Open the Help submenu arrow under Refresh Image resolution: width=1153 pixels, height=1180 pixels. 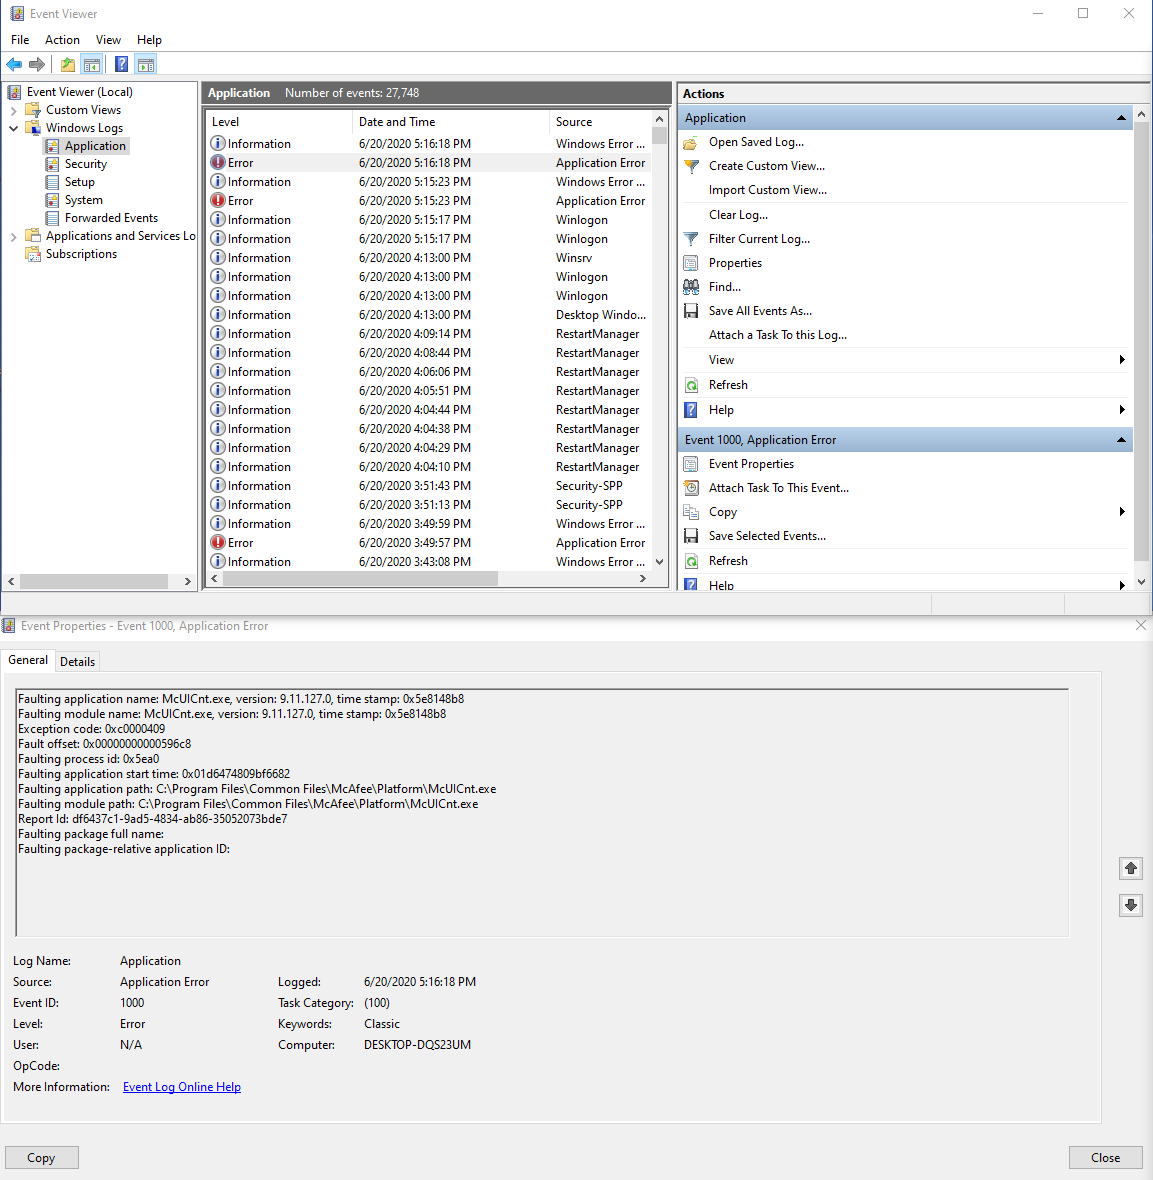[1122, 409]
